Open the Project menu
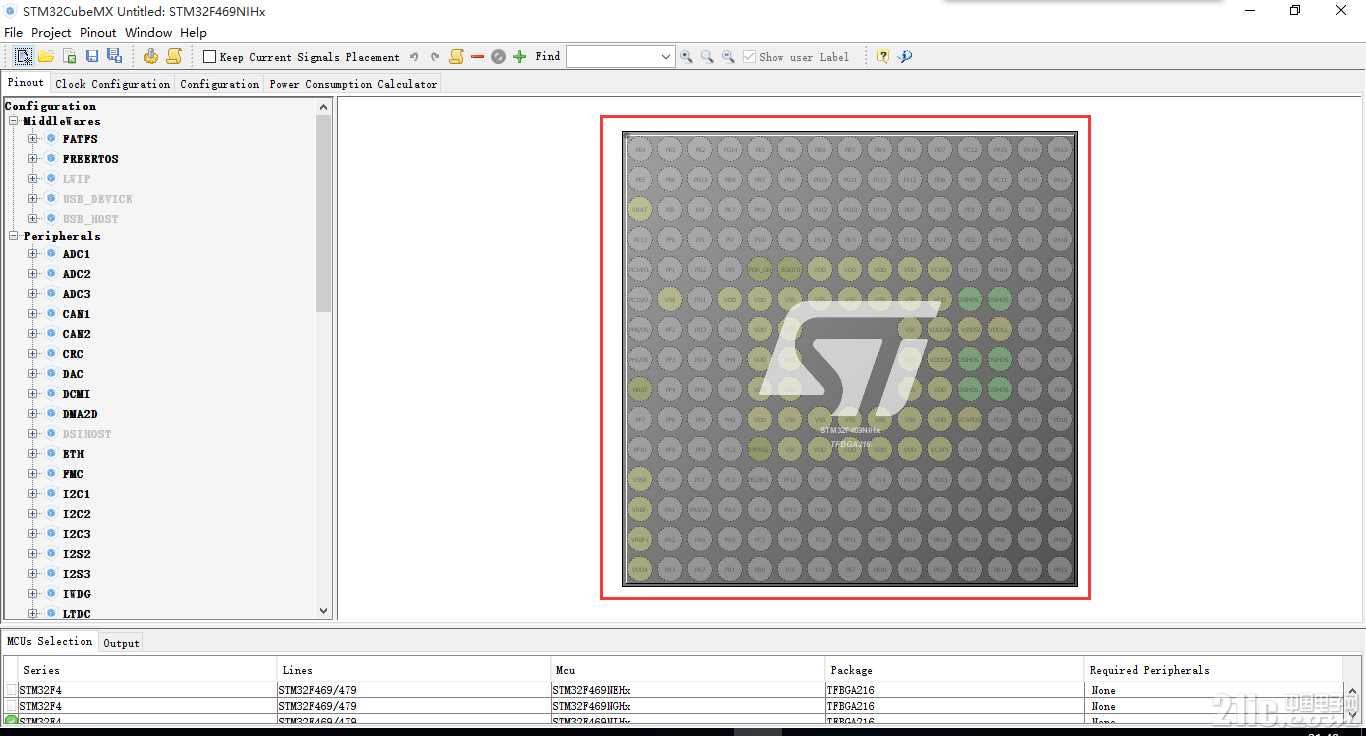The image size is (1366, 736). tap(51, 33)
